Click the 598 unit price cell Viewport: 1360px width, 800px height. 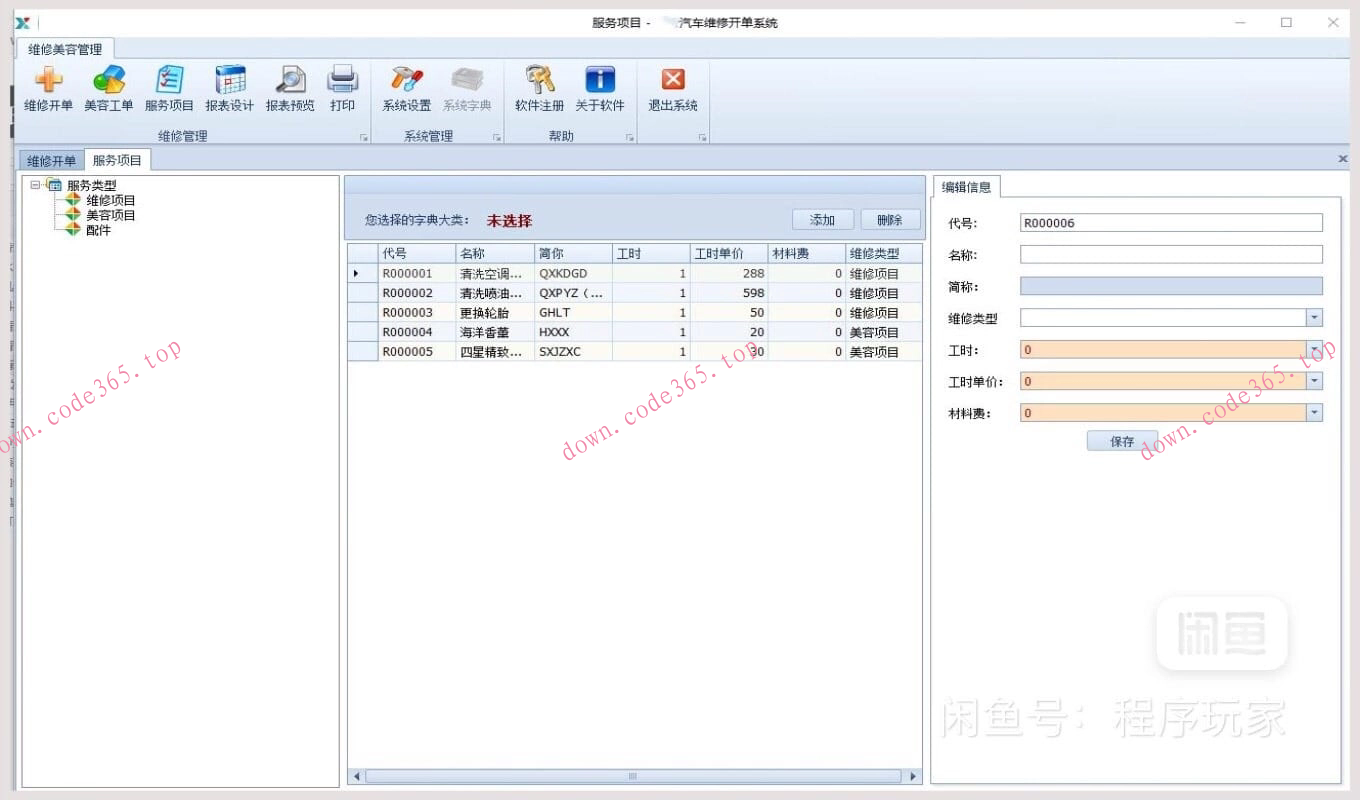pos(729,293)
